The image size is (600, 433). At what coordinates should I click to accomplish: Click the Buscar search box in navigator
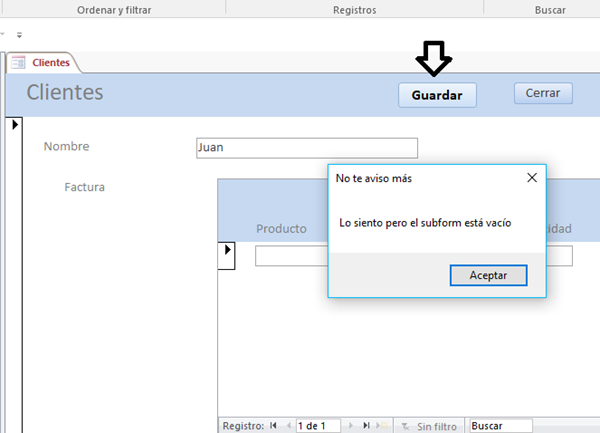(x=501, y=426)
